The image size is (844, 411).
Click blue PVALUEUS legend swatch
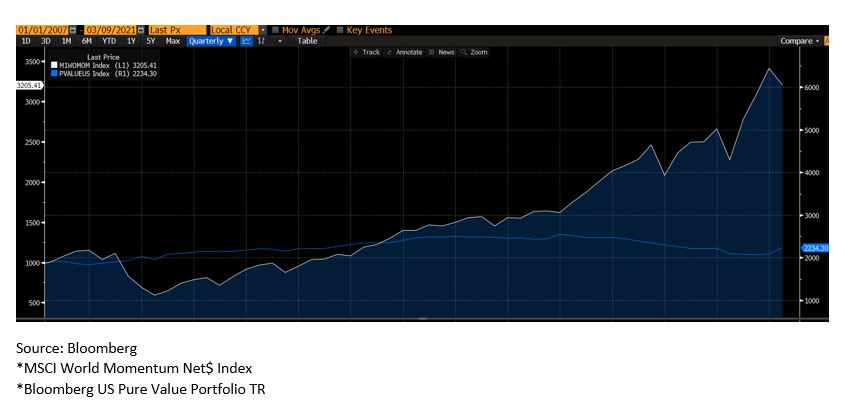54,74
